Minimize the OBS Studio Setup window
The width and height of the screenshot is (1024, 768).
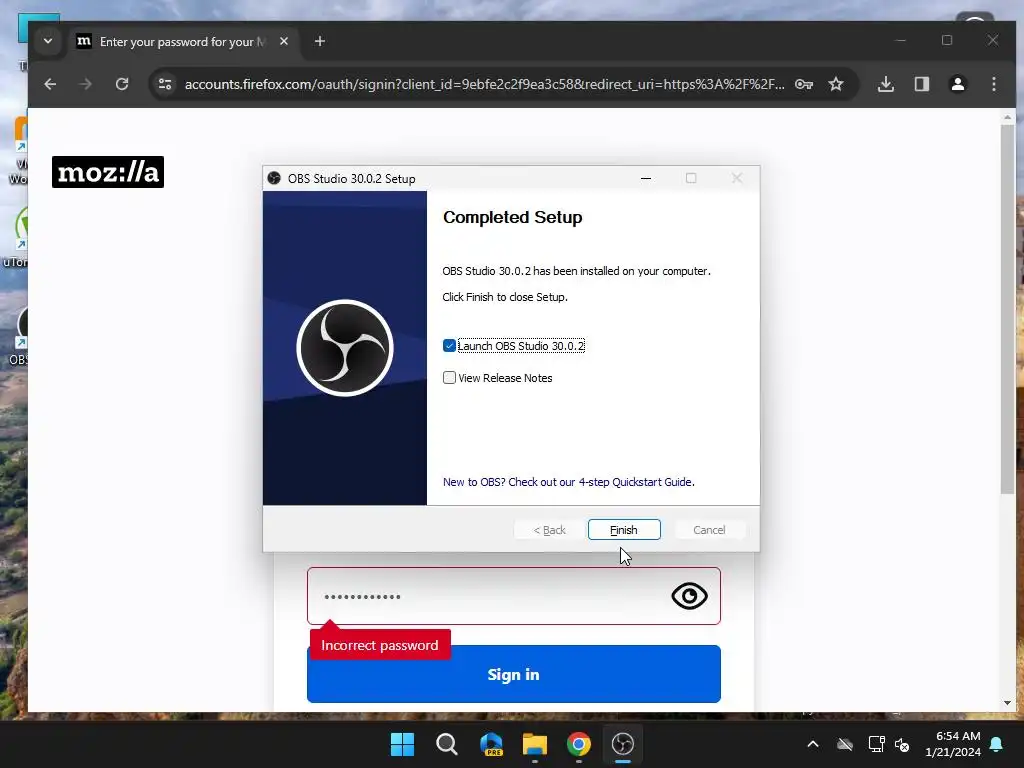[646, 178]
